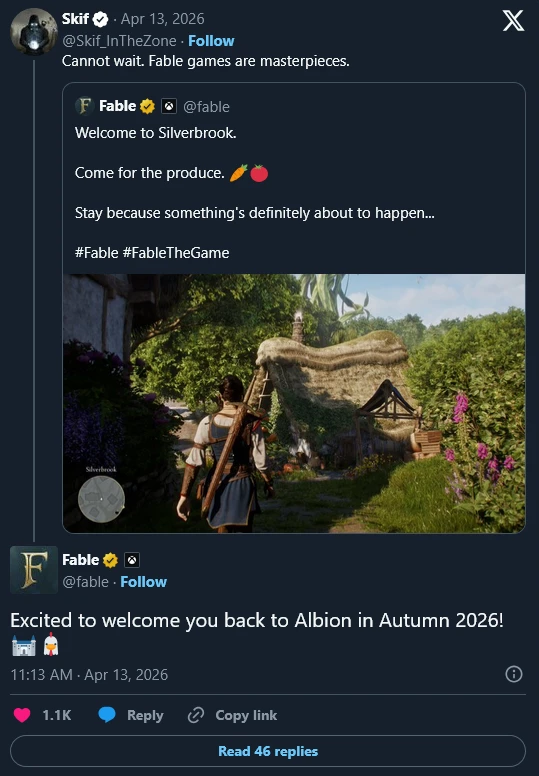Open the Silverbrook gameplay screenshot
This screenshot has height=776, width=539.
(294, 403)
